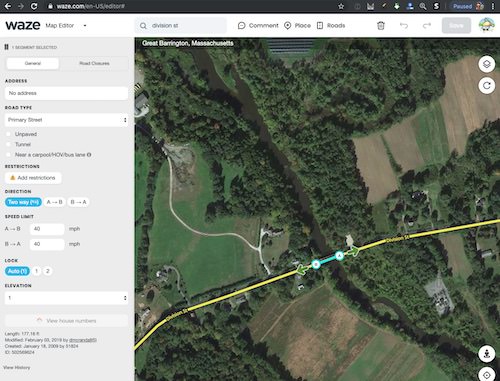Viewport: 500px width, 381px height.
Task: Open View History link
Action: pyautogui.click(x=17, y=367)
